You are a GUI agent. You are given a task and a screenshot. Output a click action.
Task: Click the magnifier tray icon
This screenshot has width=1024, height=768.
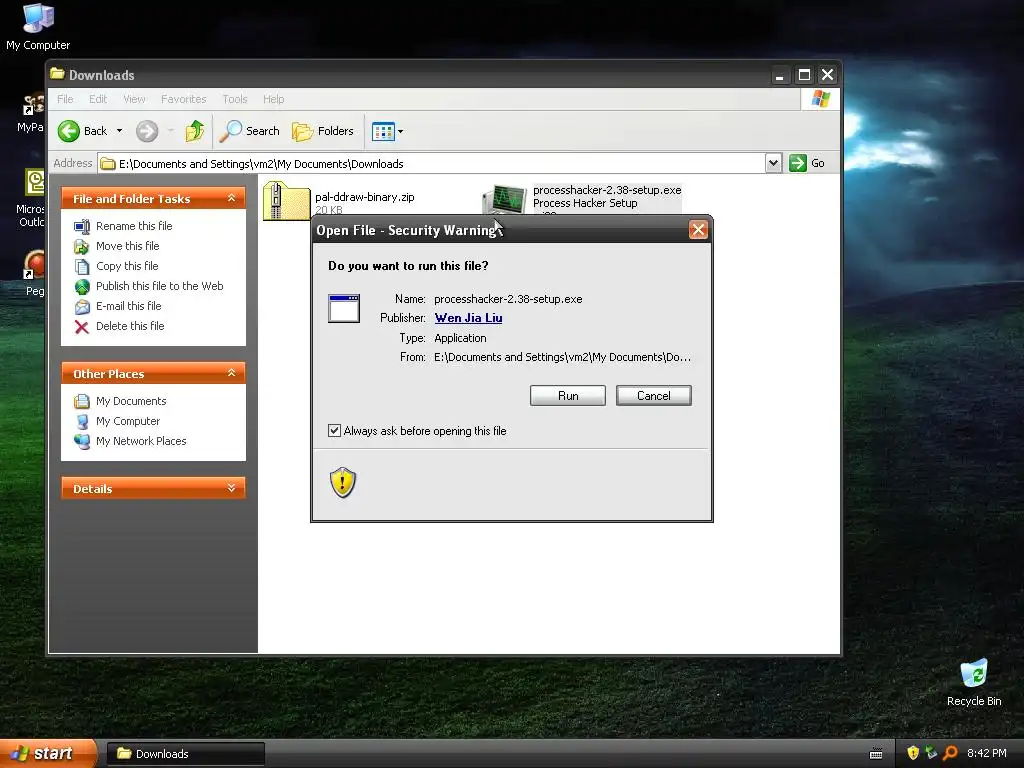pyautogui.click(x=951, y=753)
